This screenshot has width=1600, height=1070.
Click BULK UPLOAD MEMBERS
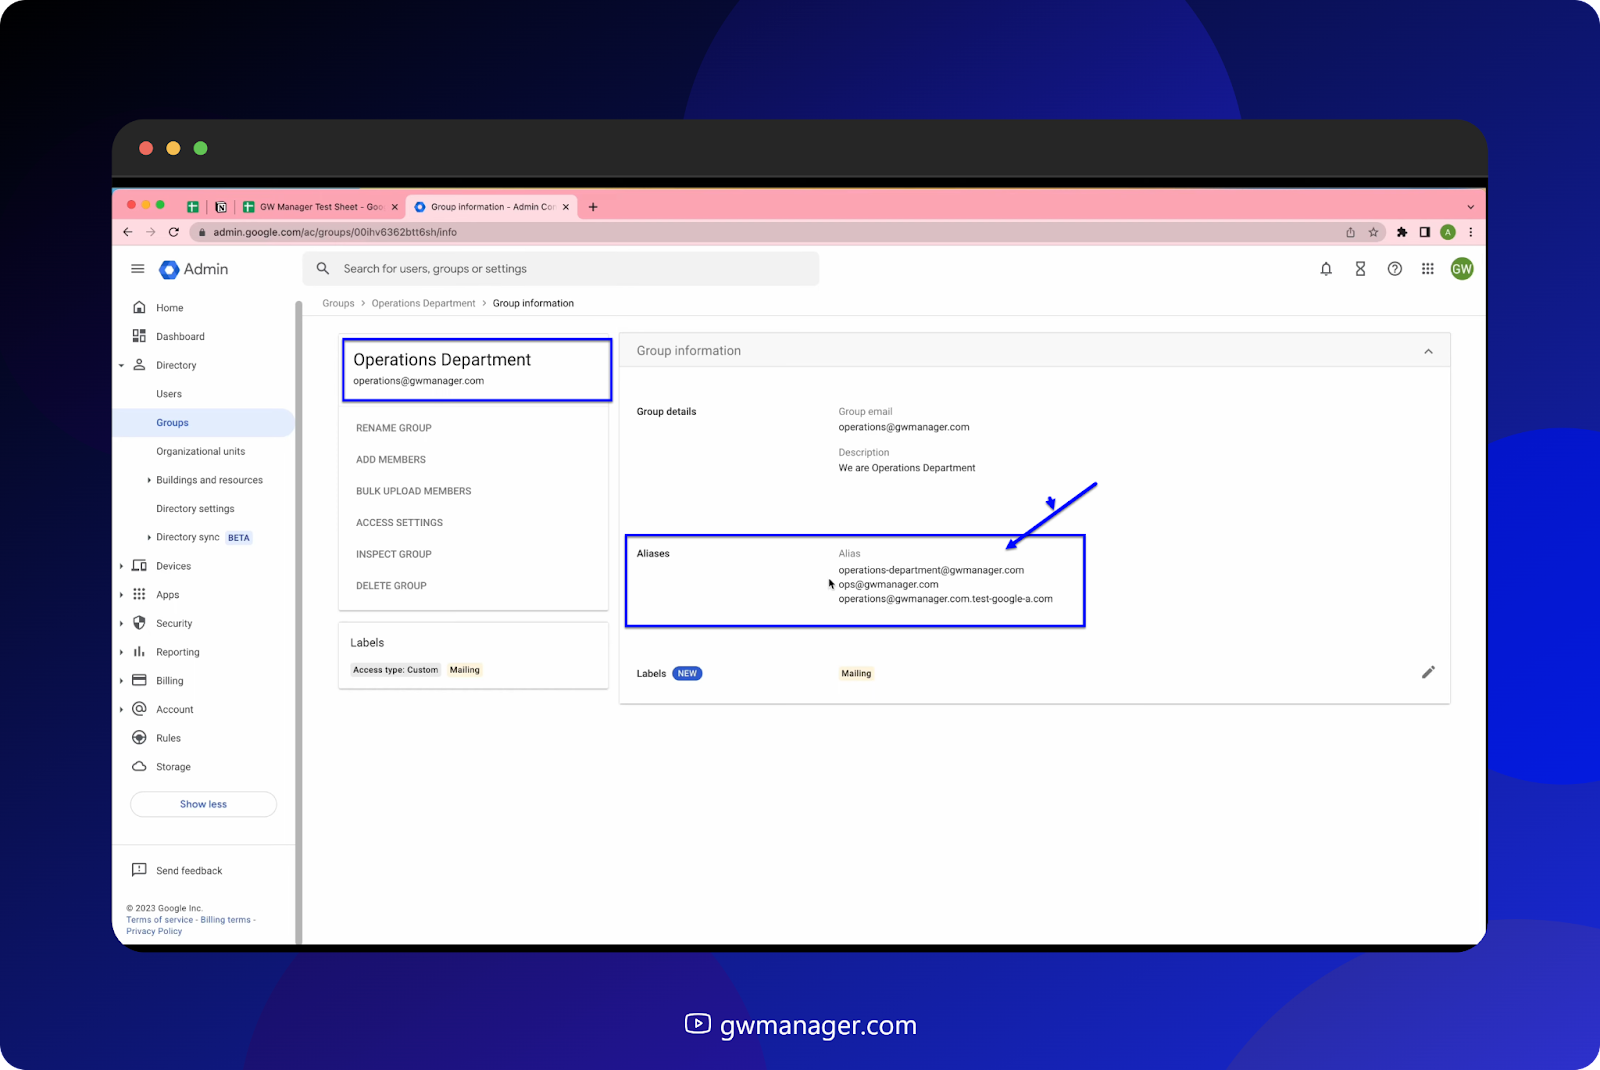(x=414, y=491)
